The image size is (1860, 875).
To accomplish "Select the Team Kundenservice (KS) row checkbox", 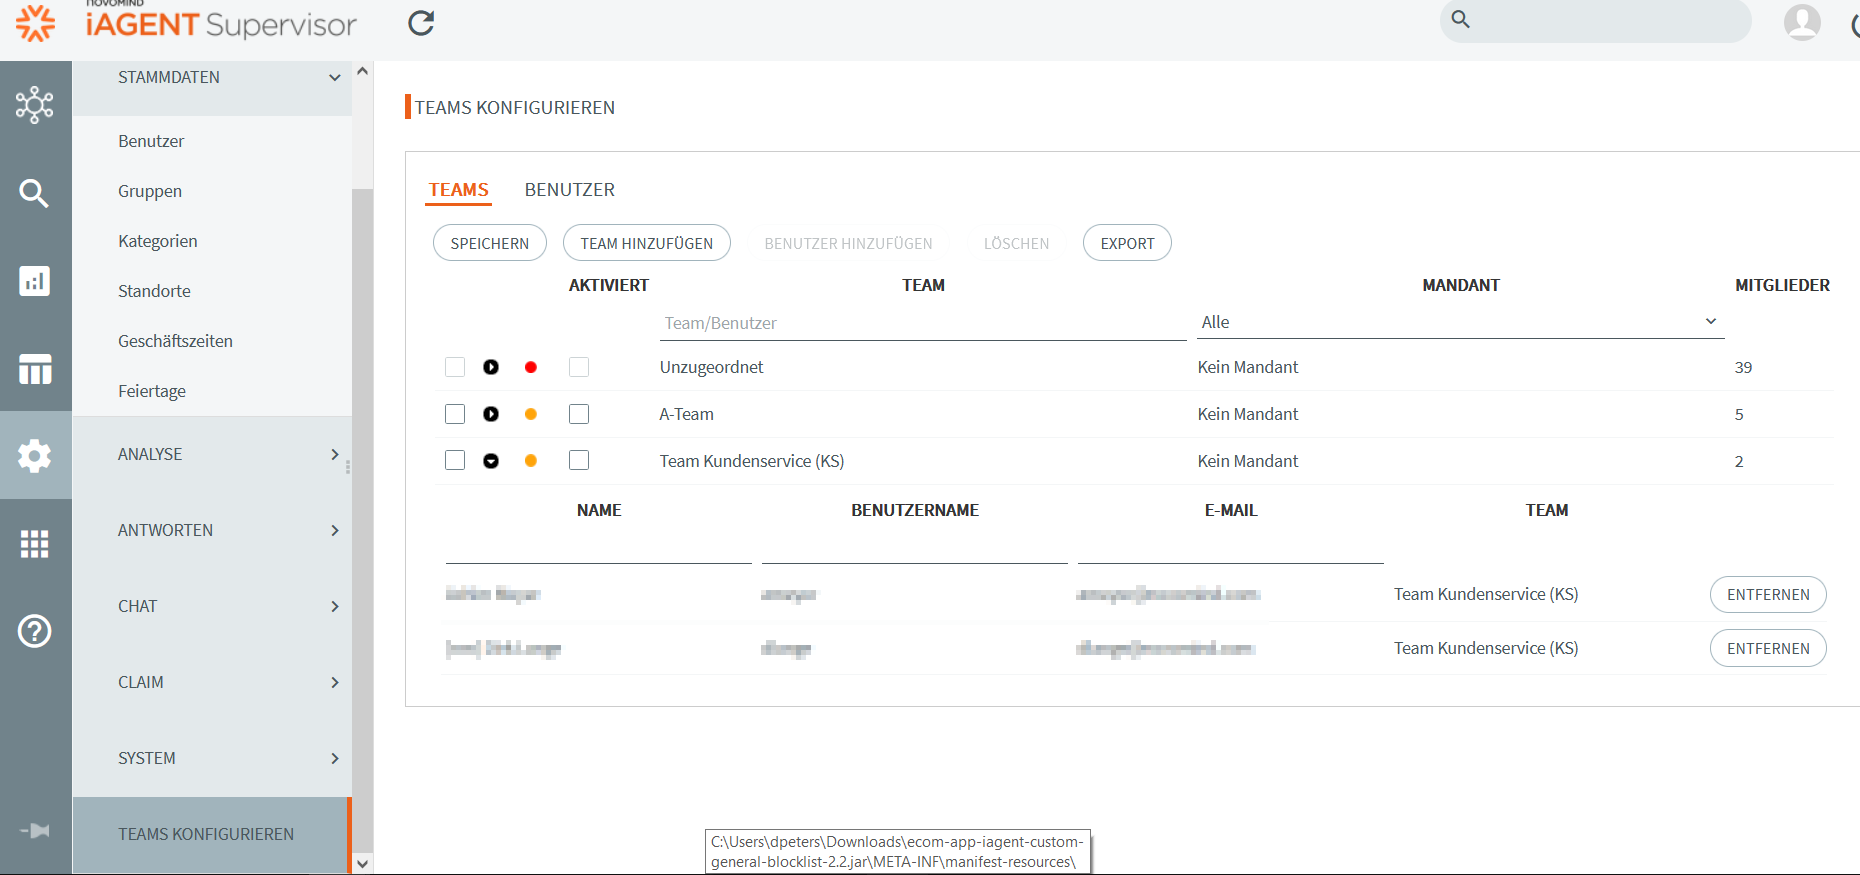I will (455, 460).
